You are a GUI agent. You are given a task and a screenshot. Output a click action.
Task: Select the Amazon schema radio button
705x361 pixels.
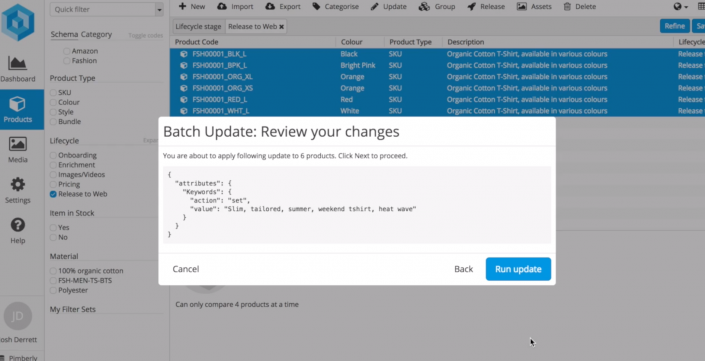point(67,51)
